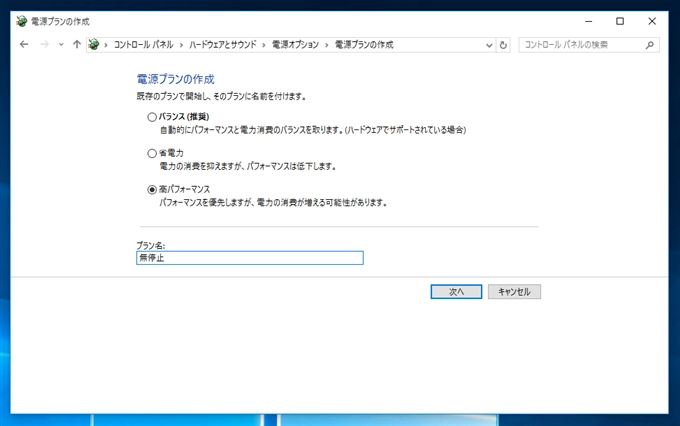Click the title bar window icon

pyautogui.click(x=22, y=21)
